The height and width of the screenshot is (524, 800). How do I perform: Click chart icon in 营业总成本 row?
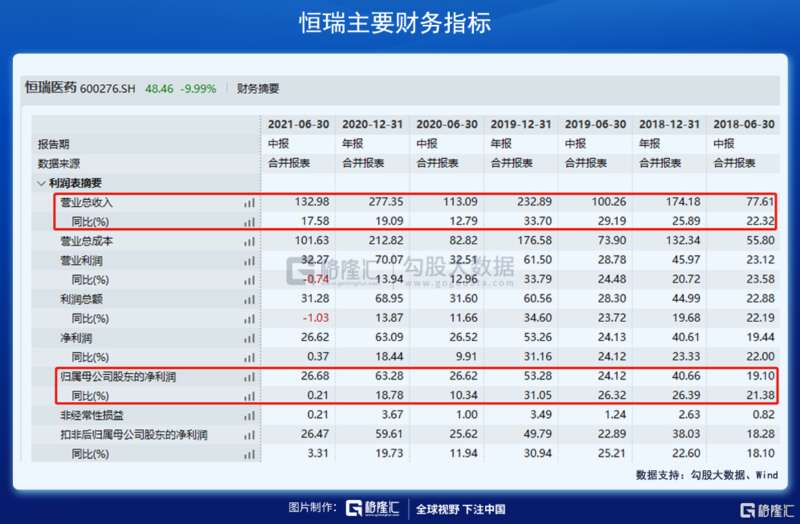tap(247, 241)
